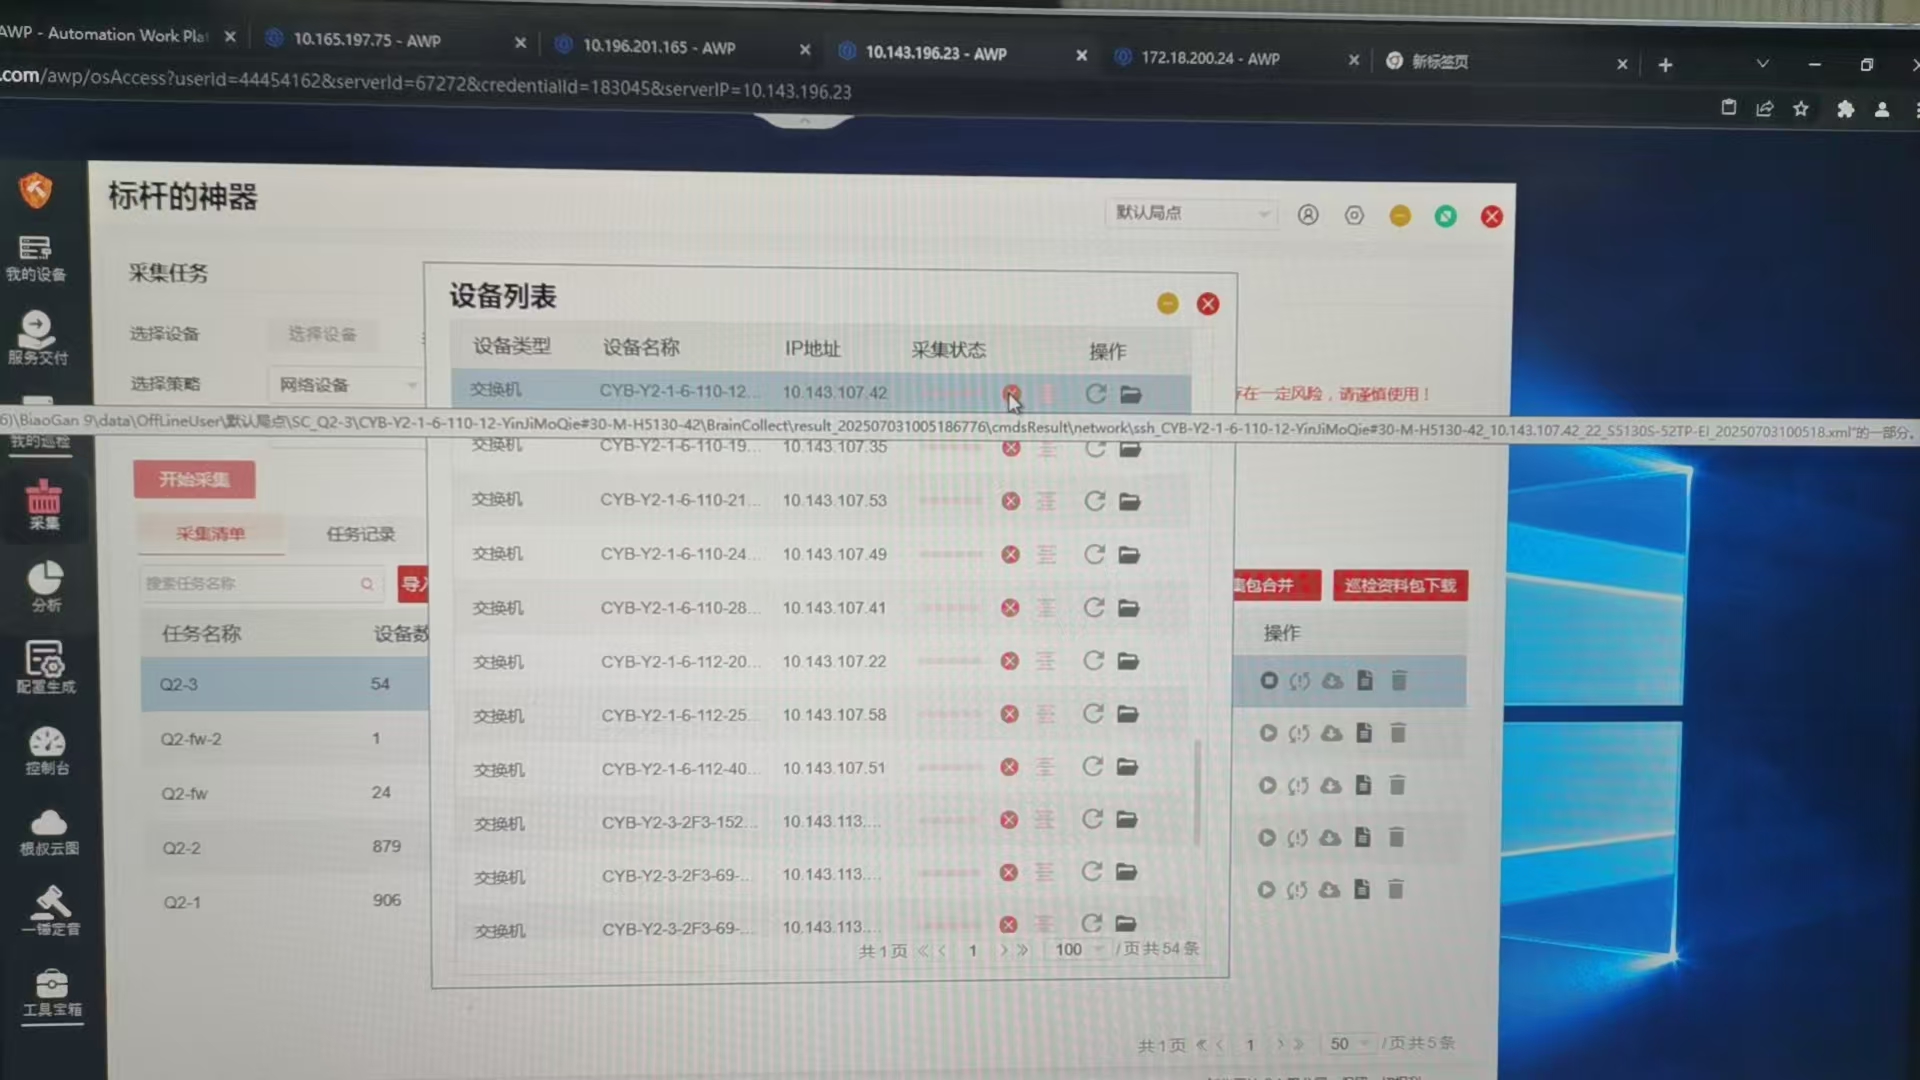The image size is (1920, 1080).
Task: Switch to browser tab 172.18.200.24 - AWP
Action: click(1210, 58)
